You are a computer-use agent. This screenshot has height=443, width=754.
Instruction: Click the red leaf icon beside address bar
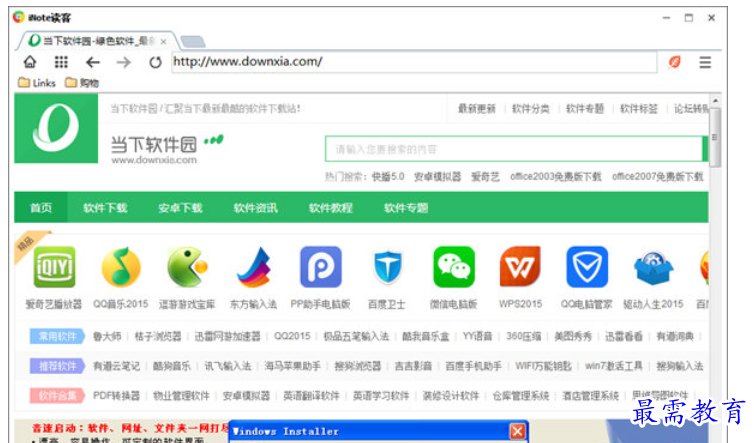[675, 62]
